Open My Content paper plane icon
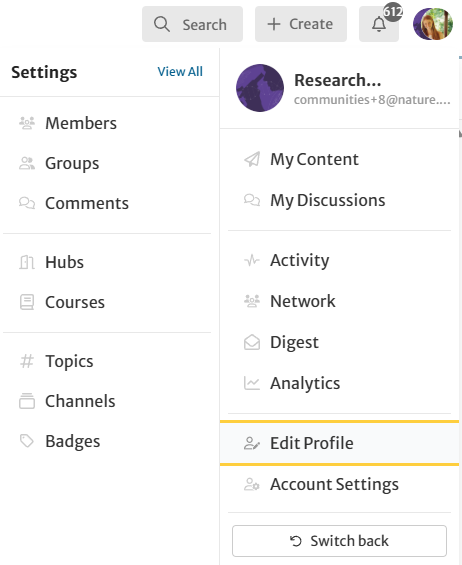The height and width of the screenshot is (565, 462). pos(252,159)
